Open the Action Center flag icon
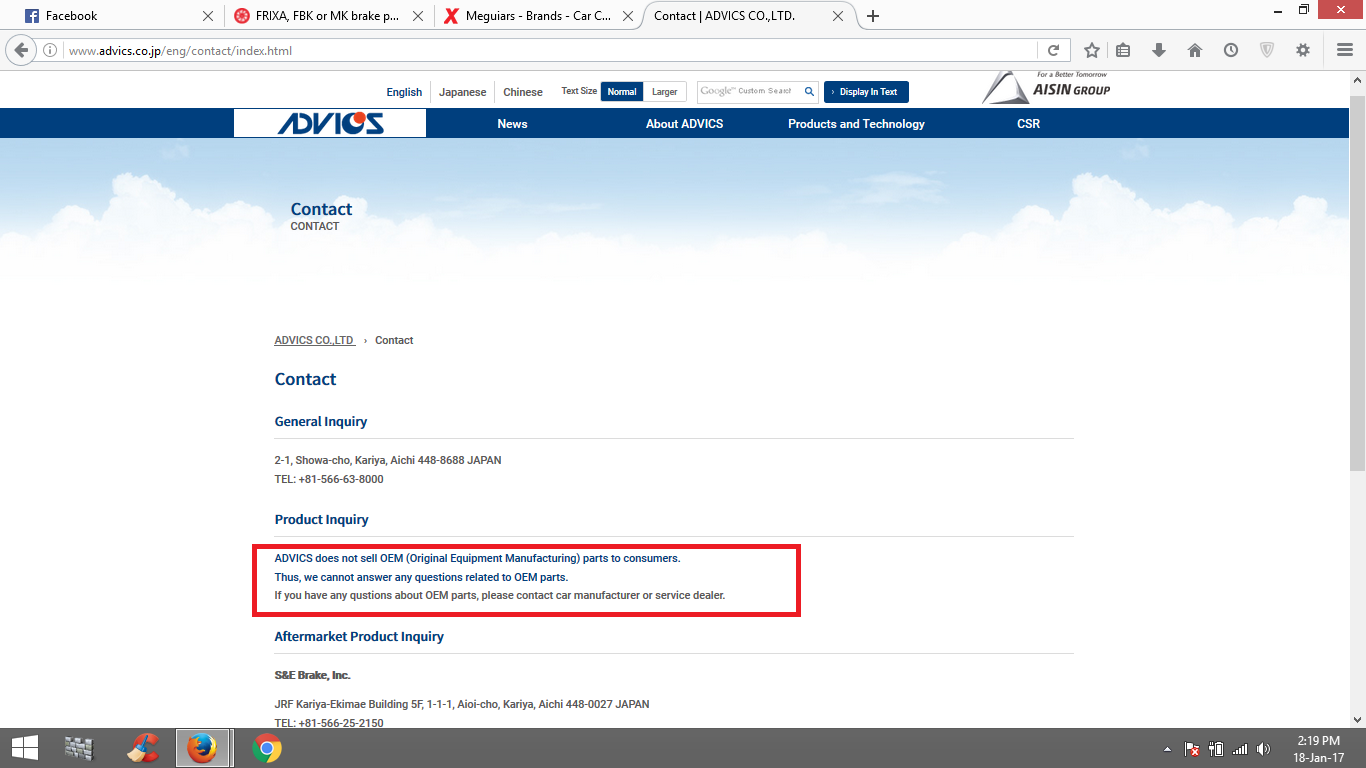The image size is (1366, 768). click(x=1192, y=749)
